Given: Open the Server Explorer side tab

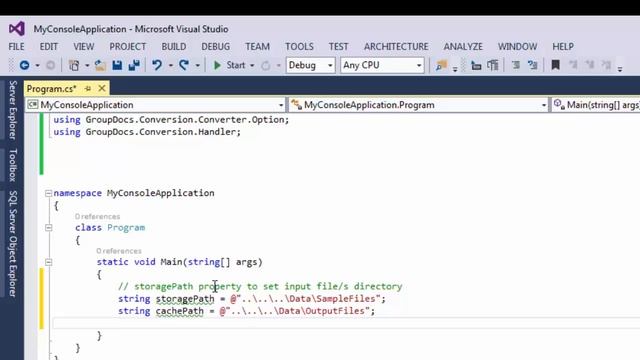Looking at the screenshot, I should [13, 110].
